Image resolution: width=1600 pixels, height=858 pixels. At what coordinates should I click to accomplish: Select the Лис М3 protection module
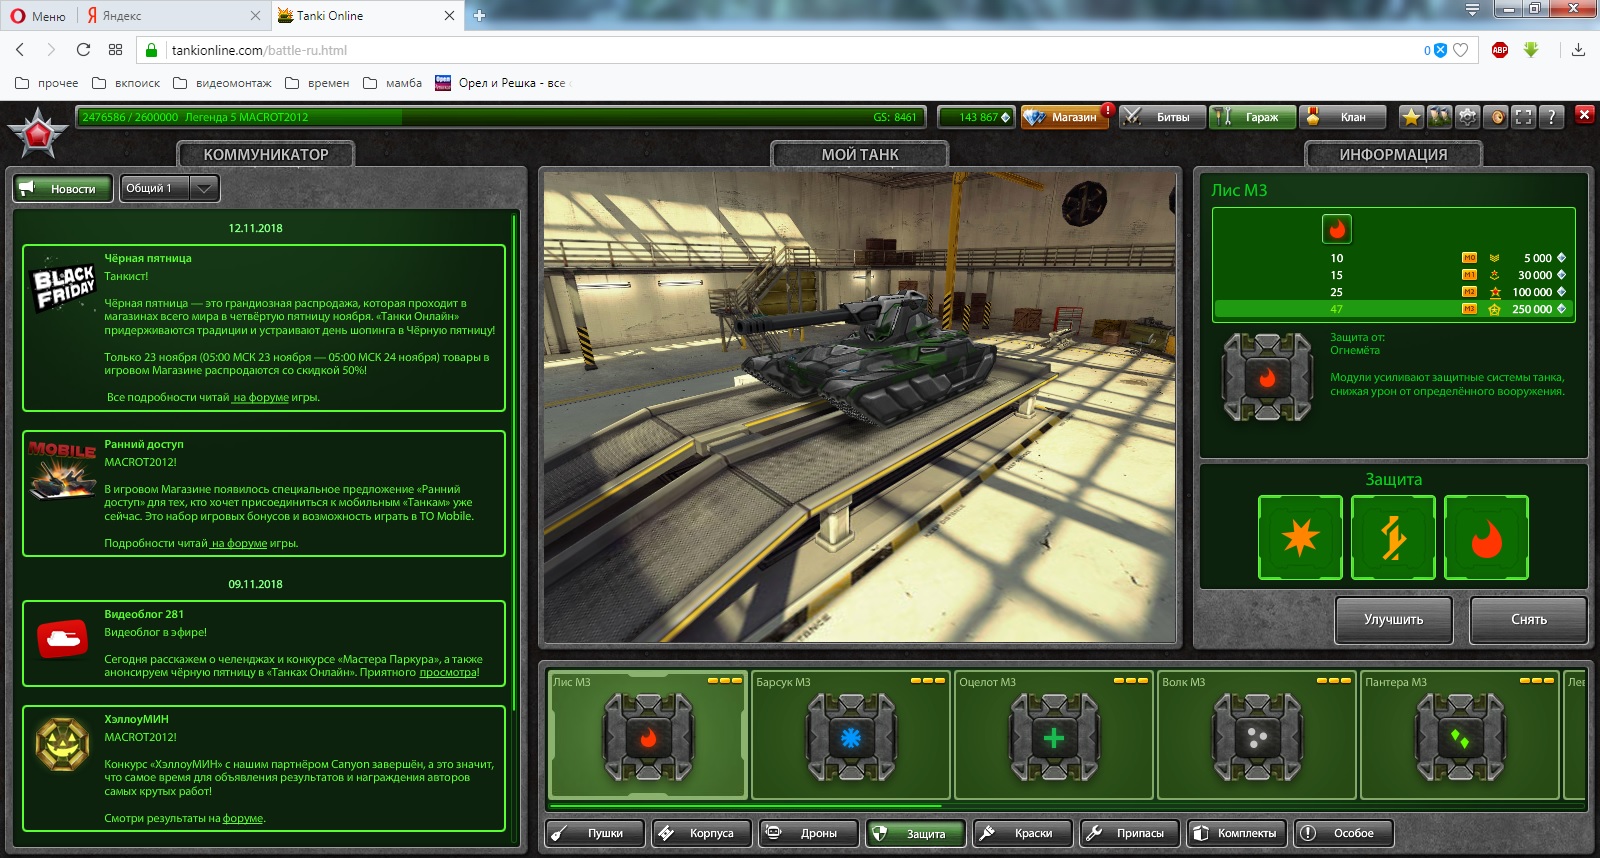coord(648,735)
